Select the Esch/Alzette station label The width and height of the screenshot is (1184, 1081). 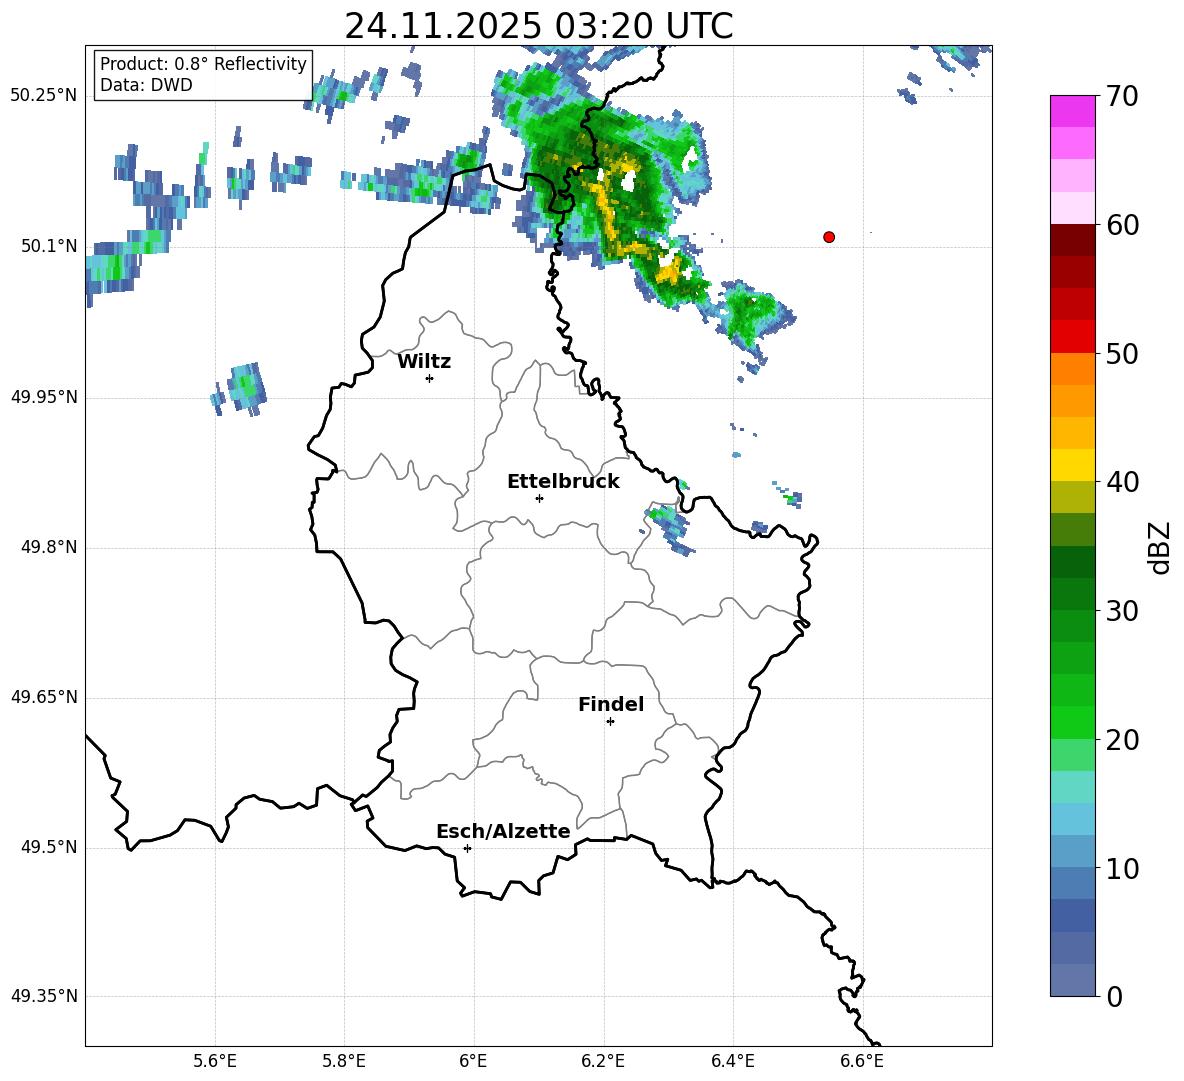(503, 831)
